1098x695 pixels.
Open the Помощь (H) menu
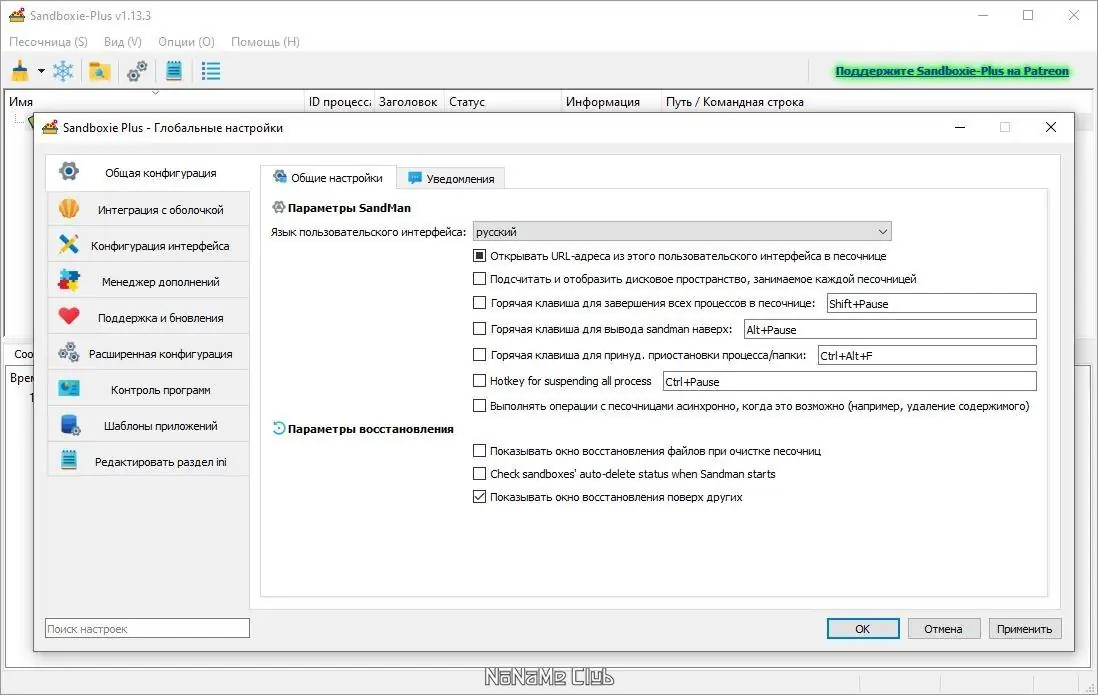coord(265,41)
